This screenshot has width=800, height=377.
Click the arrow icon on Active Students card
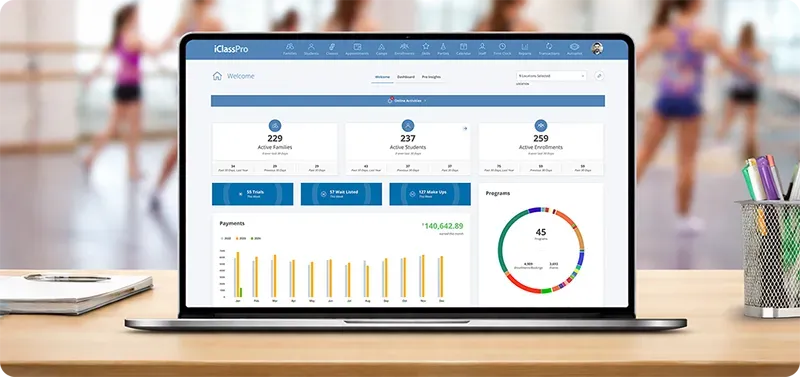(x=465, y=129)
